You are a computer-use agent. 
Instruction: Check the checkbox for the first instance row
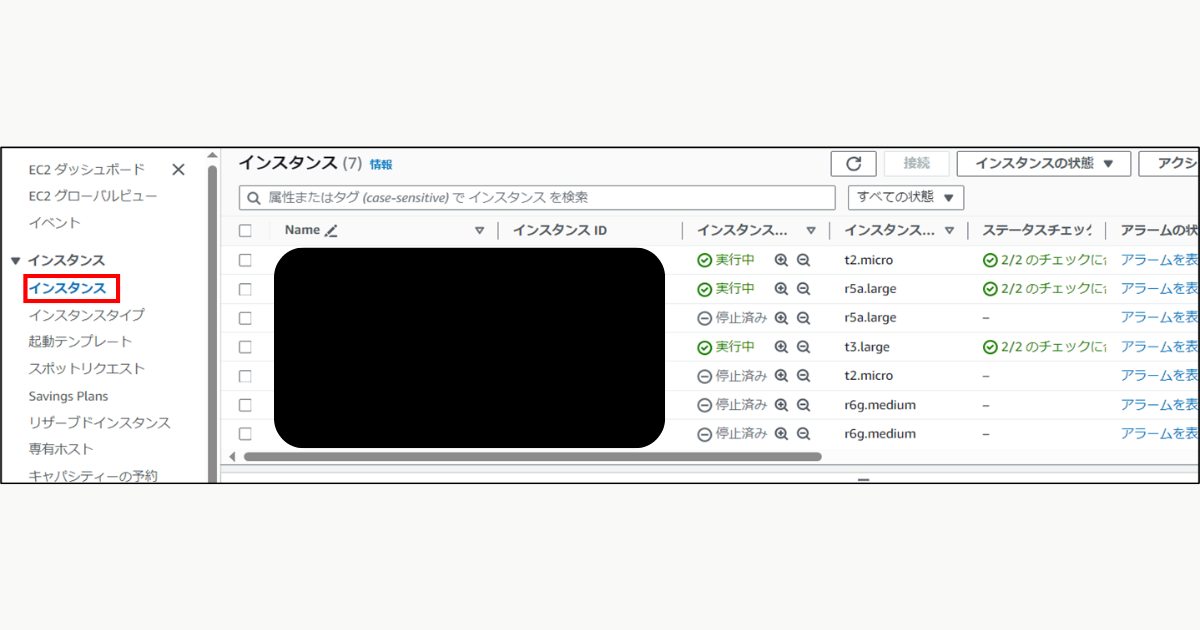pyautogui.click(x=246, y=260)
